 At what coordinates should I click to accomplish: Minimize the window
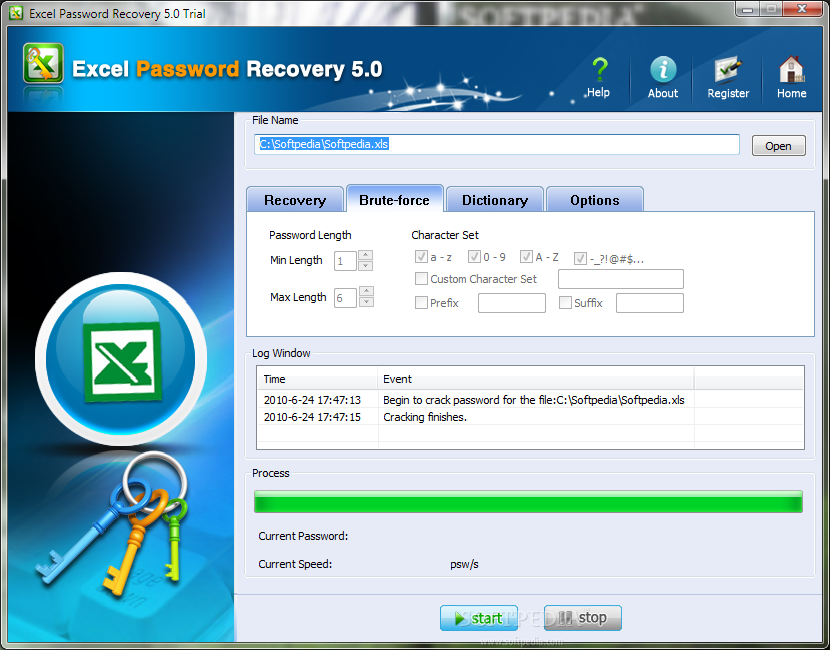click(x=748, y=9)
